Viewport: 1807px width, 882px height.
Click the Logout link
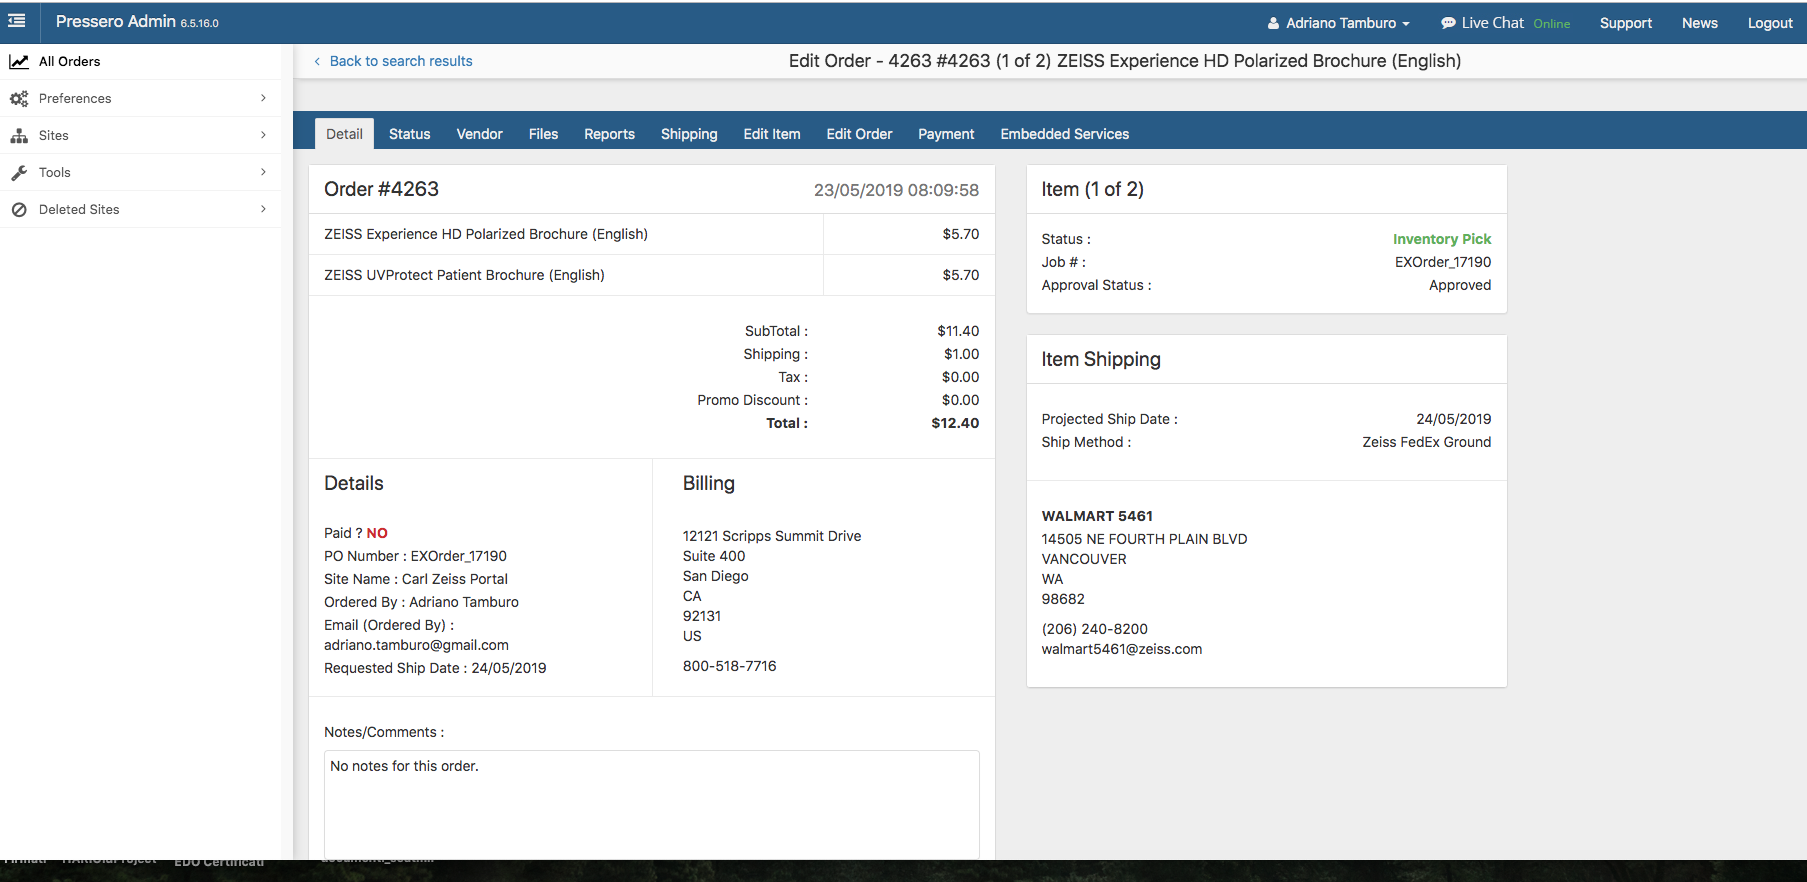point(1769,23)
